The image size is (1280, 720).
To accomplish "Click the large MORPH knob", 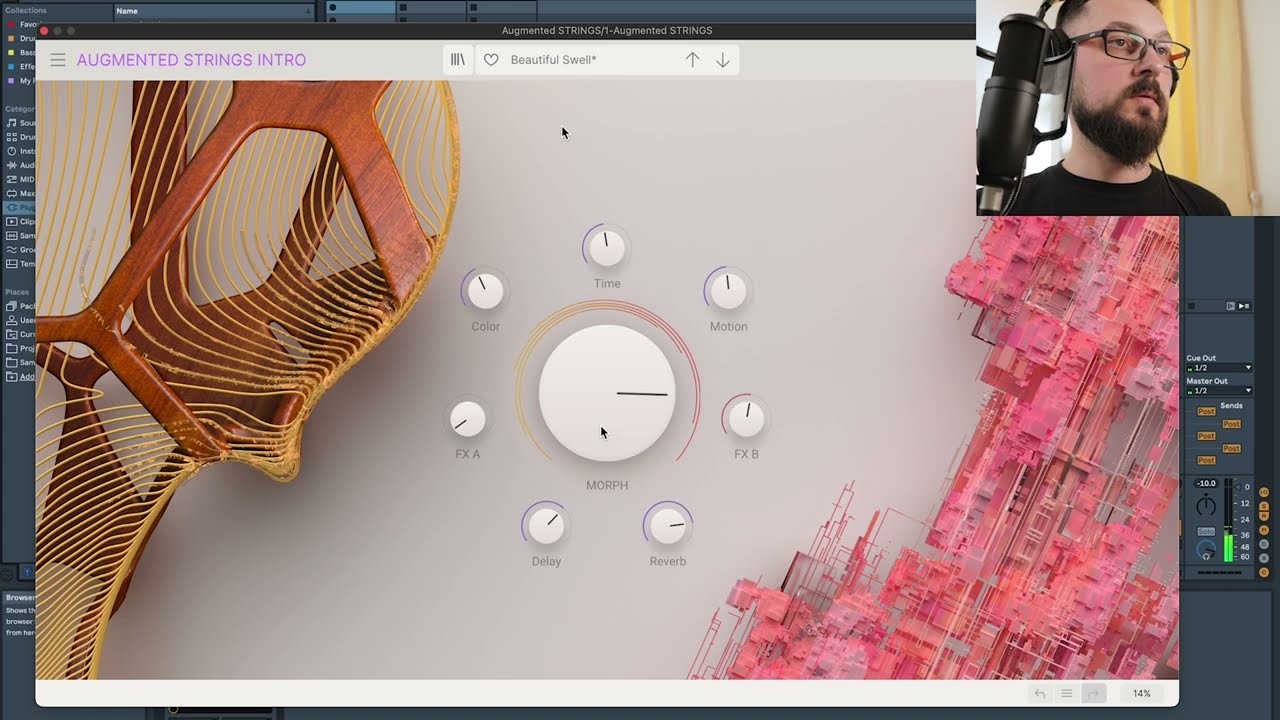I will (607, 393).
